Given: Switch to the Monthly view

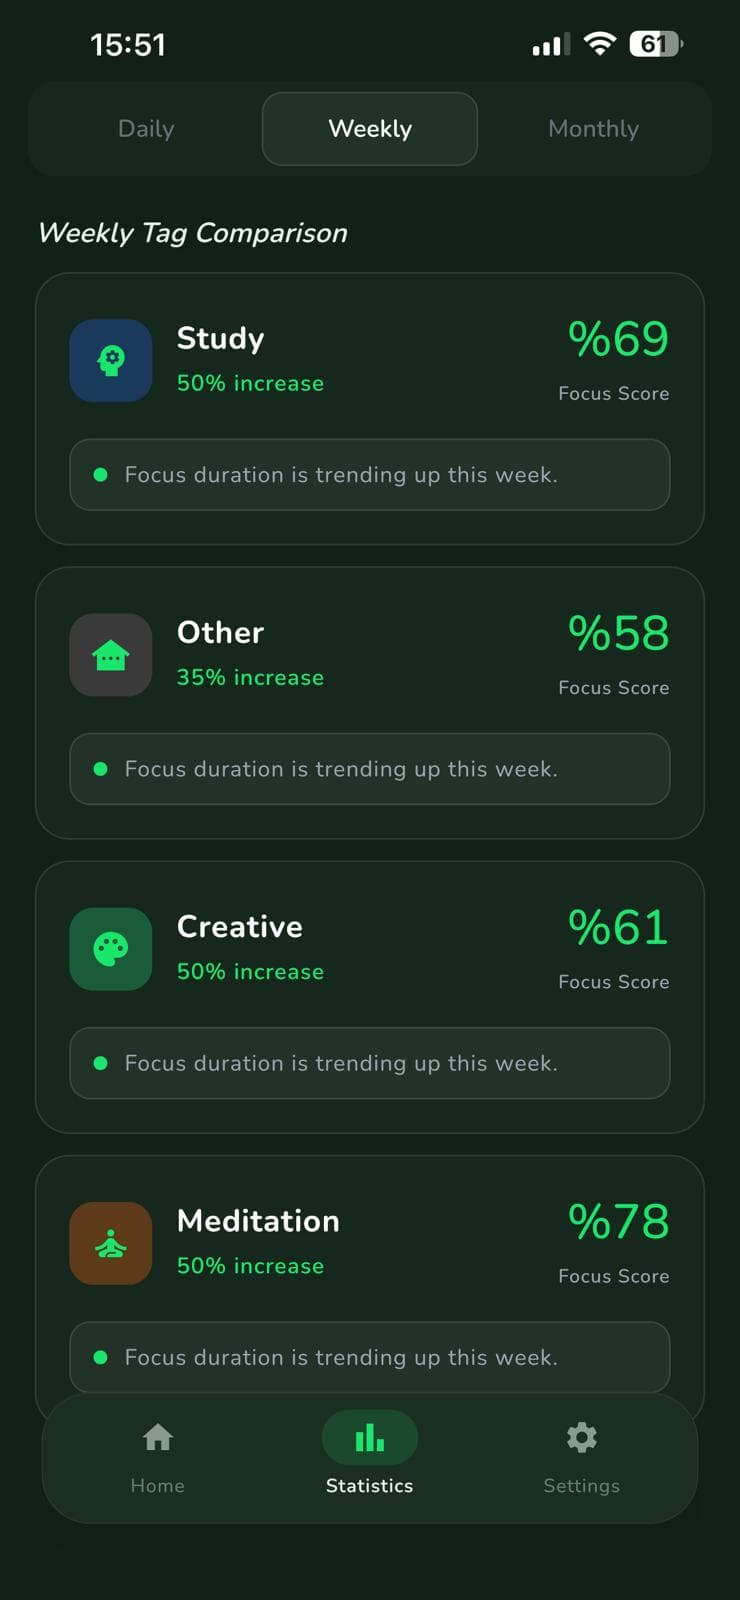Looking at the screenshot, I should 594,129.
